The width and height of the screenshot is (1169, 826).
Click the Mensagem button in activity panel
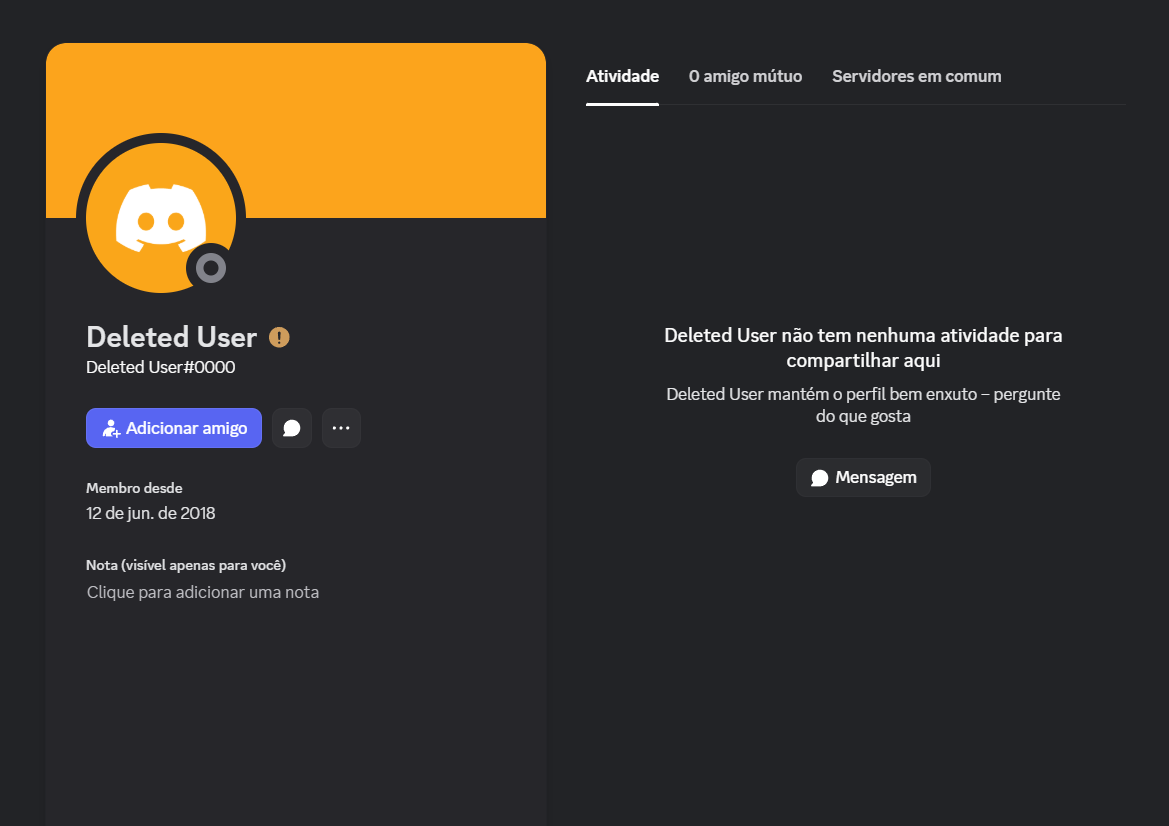[863, 477]
